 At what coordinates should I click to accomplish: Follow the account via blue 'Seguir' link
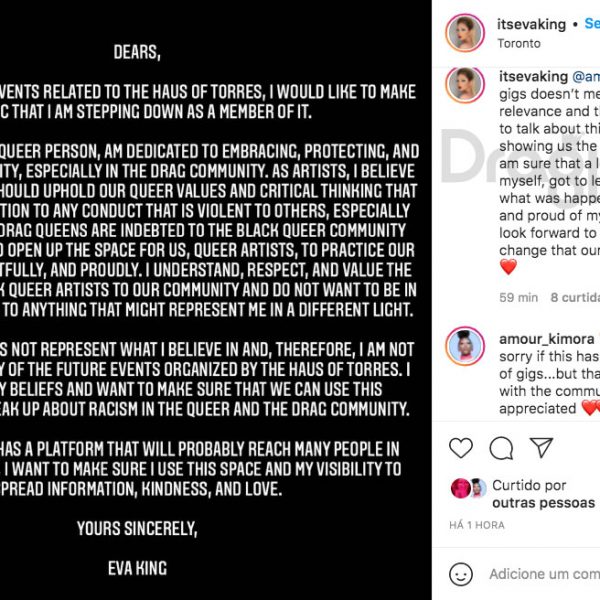[592, 24]
